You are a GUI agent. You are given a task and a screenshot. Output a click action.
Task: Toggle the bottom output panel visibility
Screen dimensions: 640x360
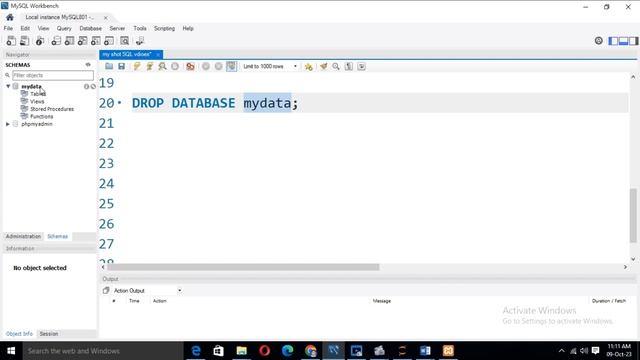[x=623, y=41]
